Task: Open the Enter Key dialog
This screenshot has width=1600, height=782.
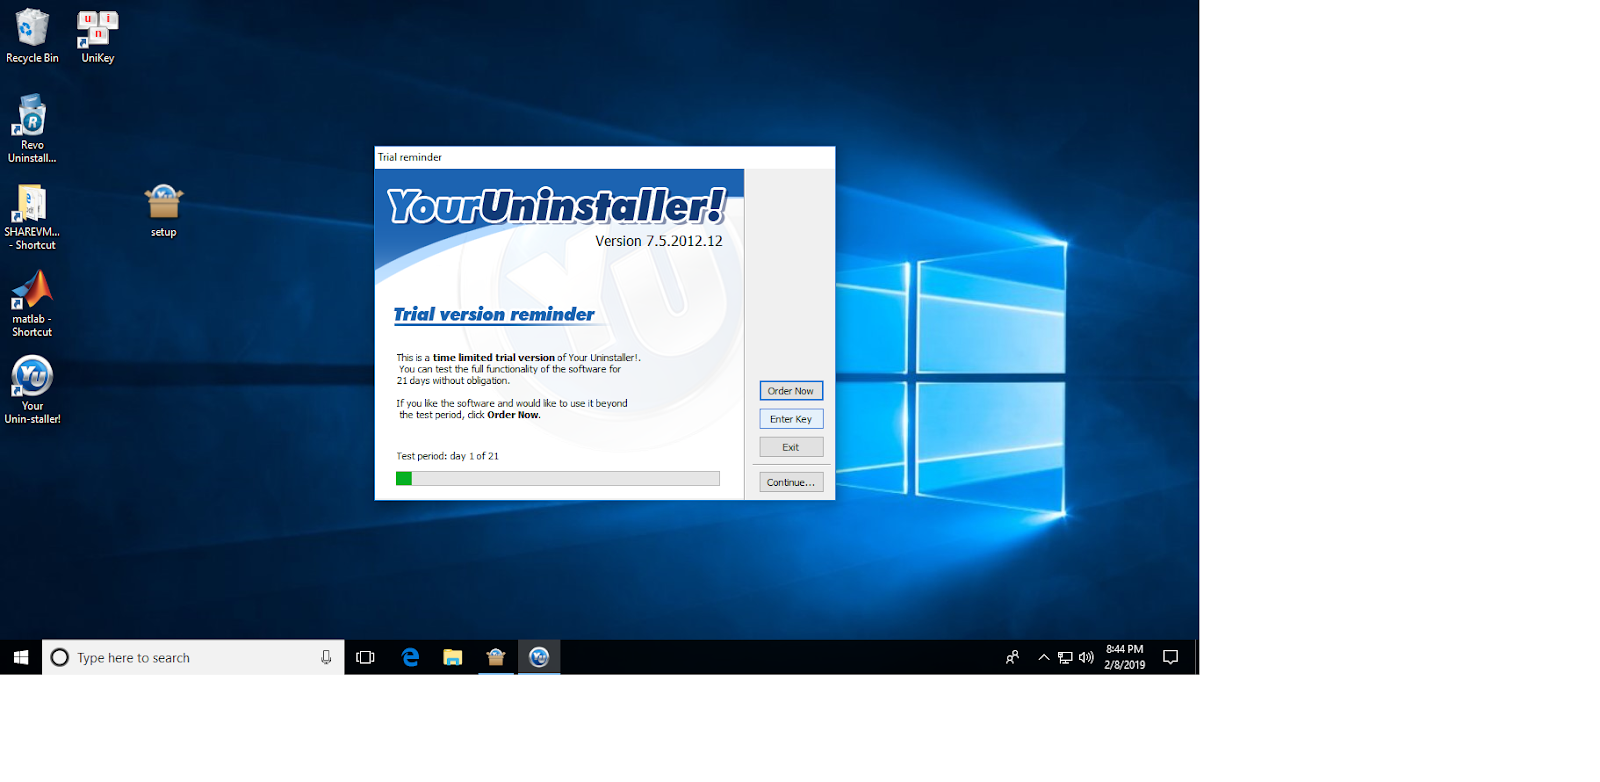Action: tap(791, 419)
